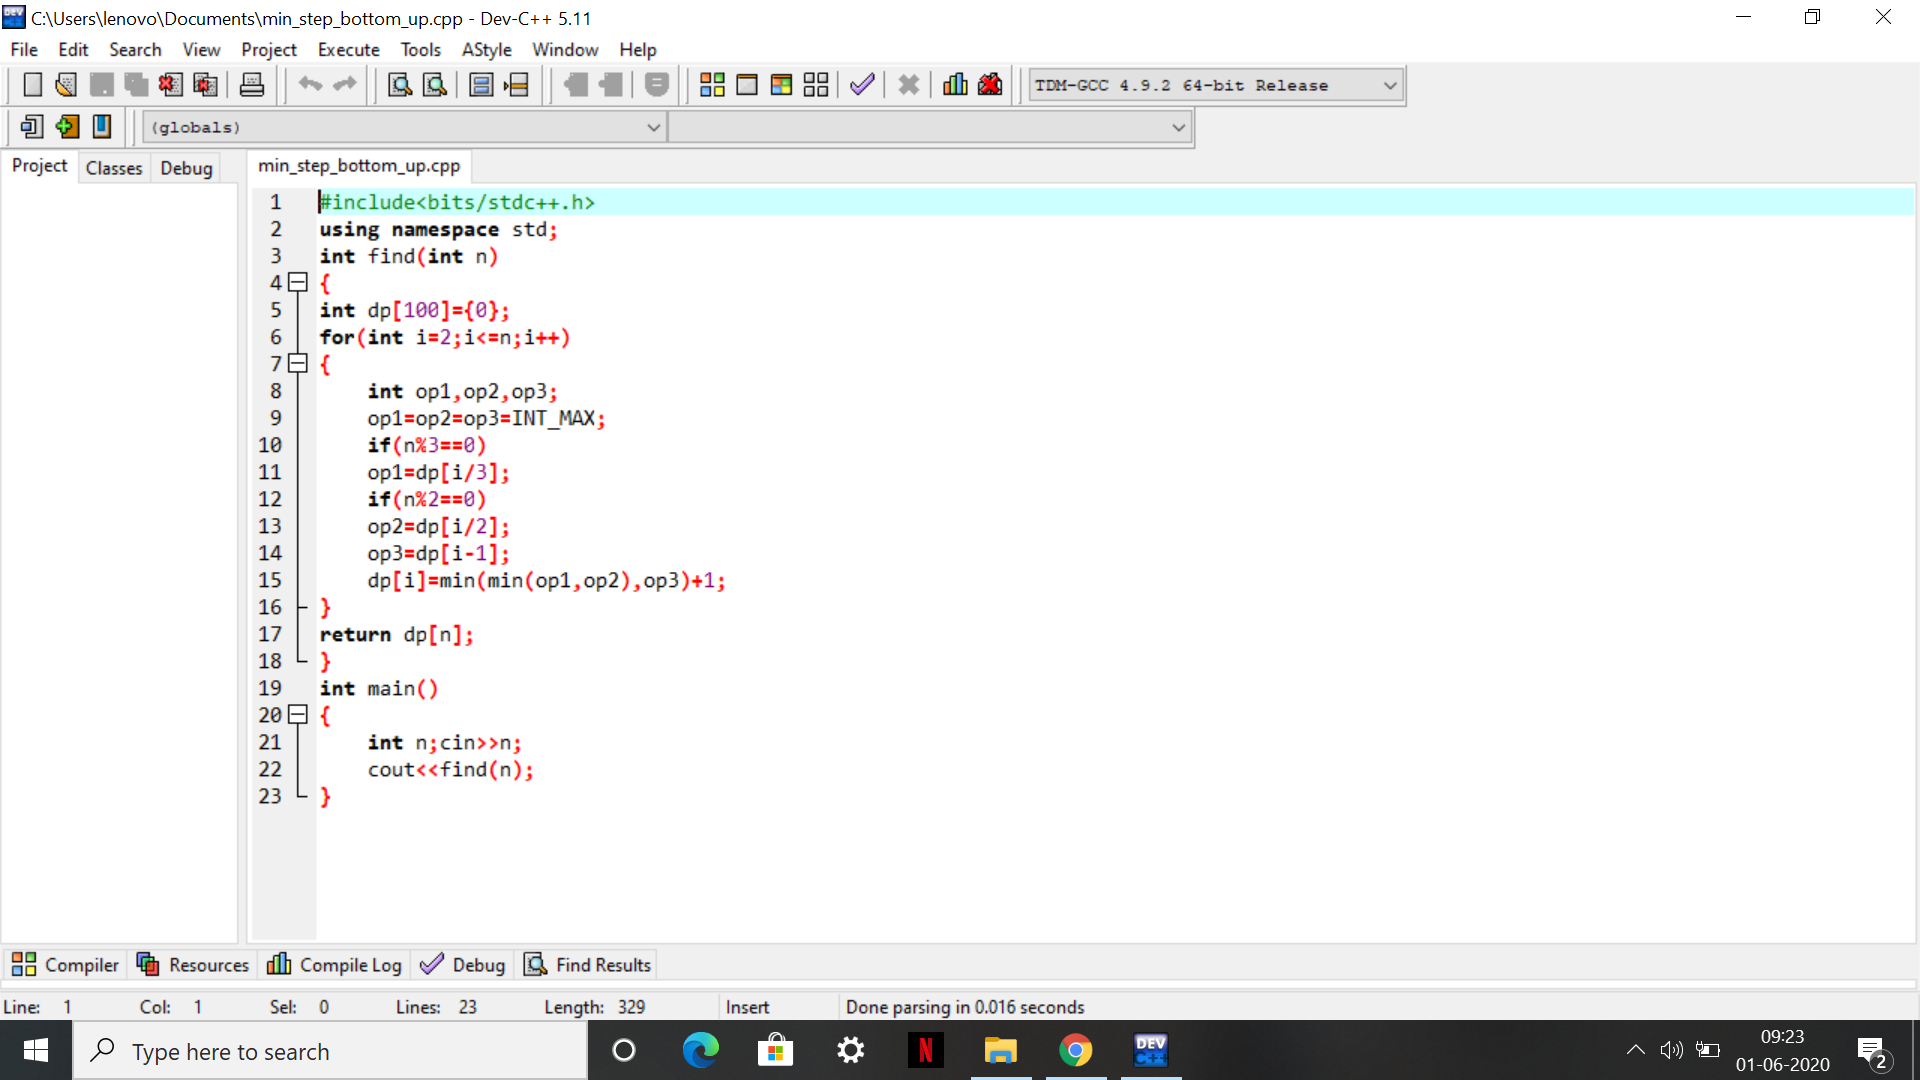1920x1080 pixels.
Task: Open the Compiler bottom panel tab
Action: 66,965
